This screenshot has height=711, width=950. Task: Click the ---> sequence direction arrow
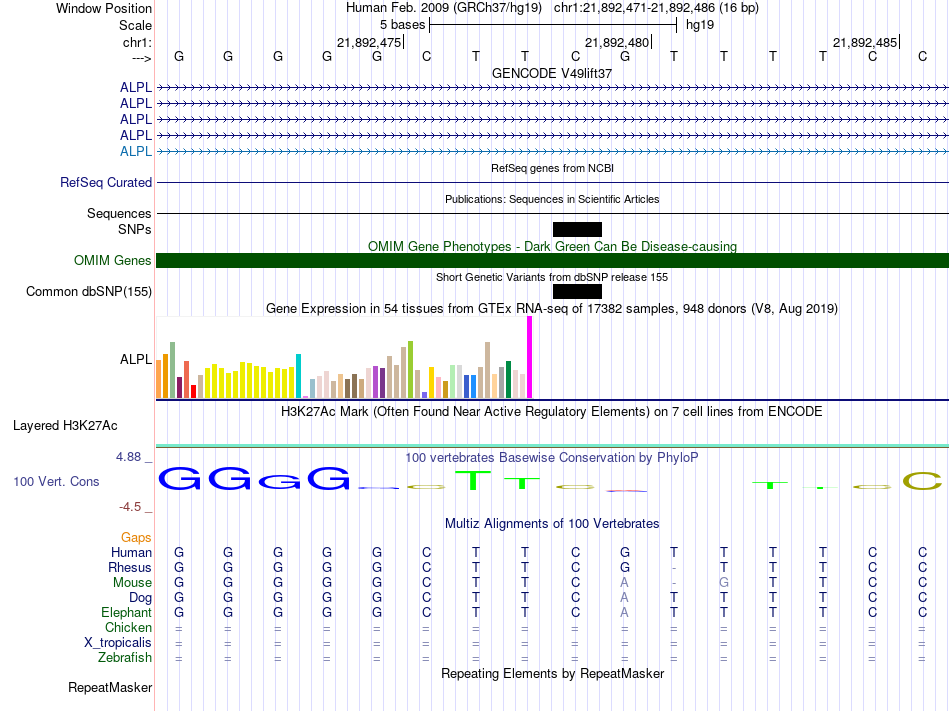[x=141, y=58]
